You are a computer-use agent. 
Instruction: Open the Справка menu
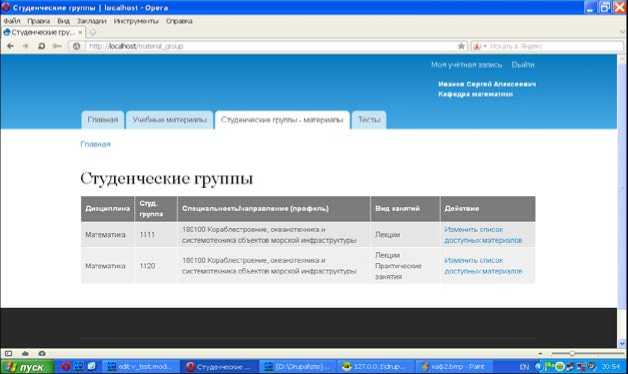(x=179, y=21)
